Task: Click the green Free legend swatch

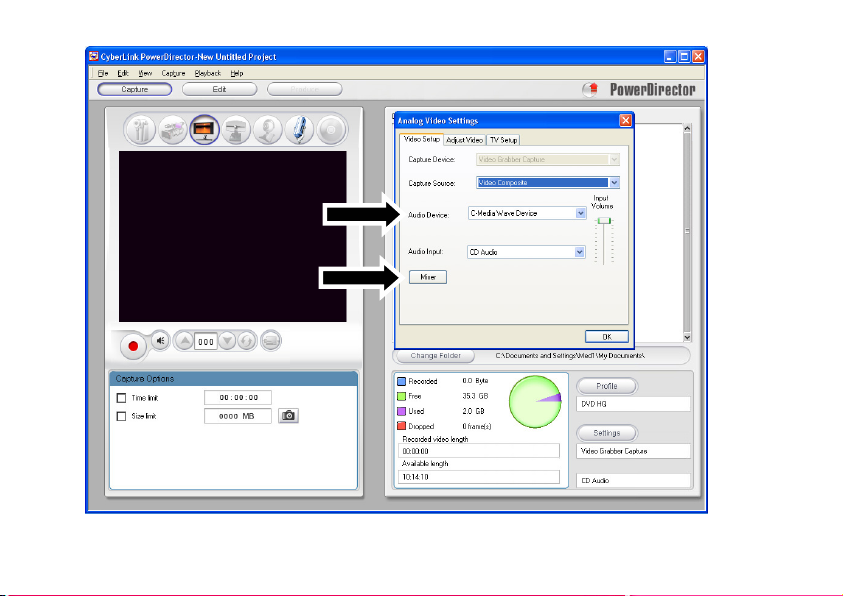Action: coord(401,396)
